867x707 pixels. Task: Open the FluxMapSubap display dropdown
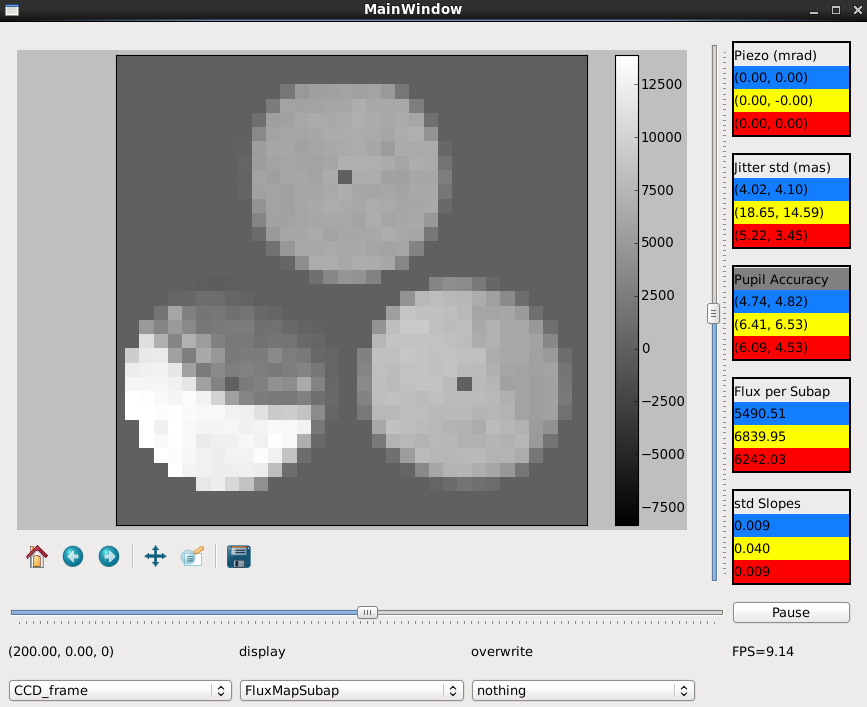352,690
